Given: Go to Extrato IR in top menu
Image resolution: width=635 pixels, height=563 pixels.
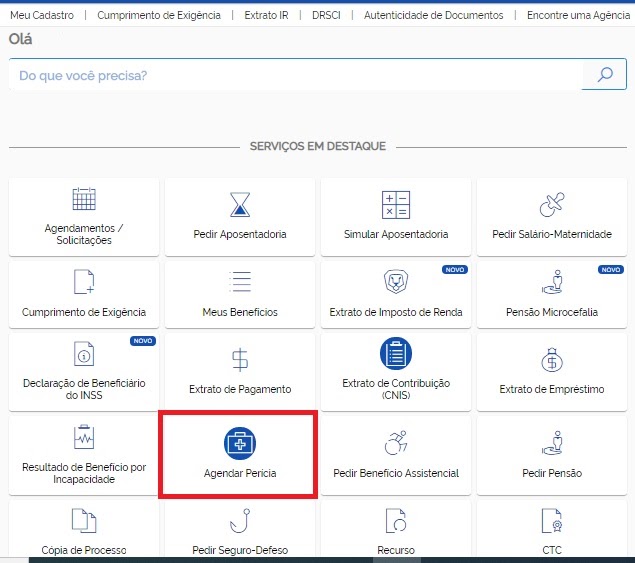Looking at the screenshot, I should 265,16.
